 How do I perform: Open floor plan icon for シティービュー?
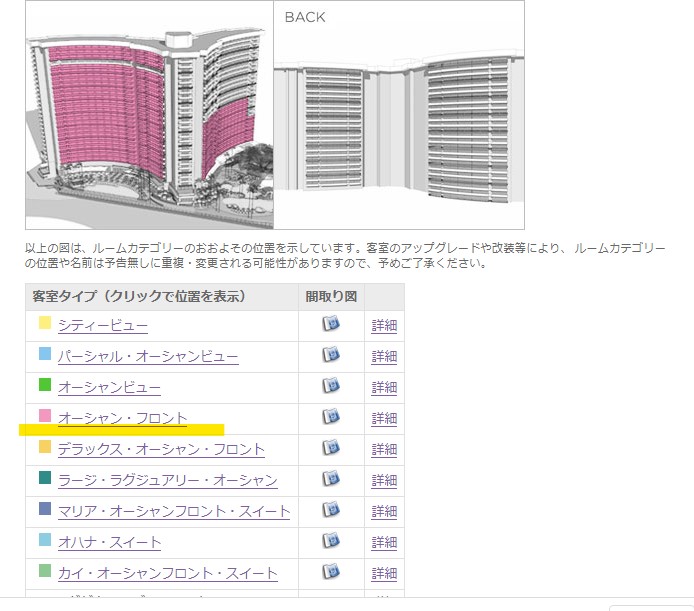[x=331, y=324]
